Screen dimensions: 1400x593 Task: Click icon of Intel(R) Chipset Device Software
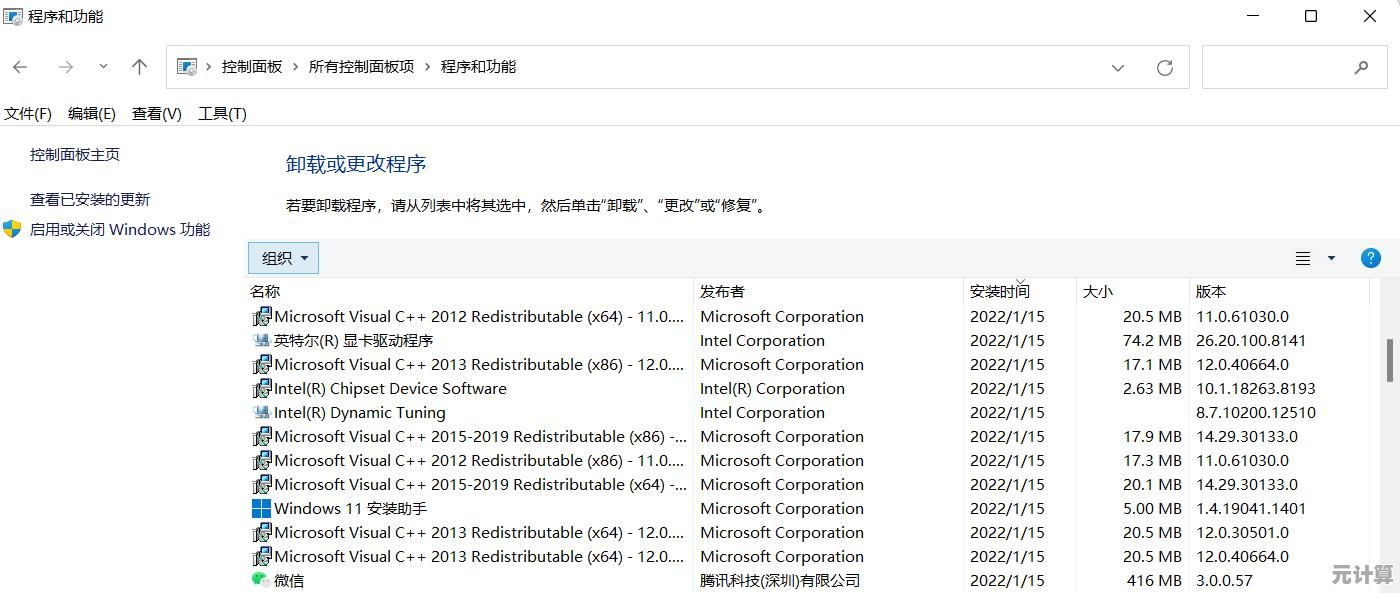261,389
